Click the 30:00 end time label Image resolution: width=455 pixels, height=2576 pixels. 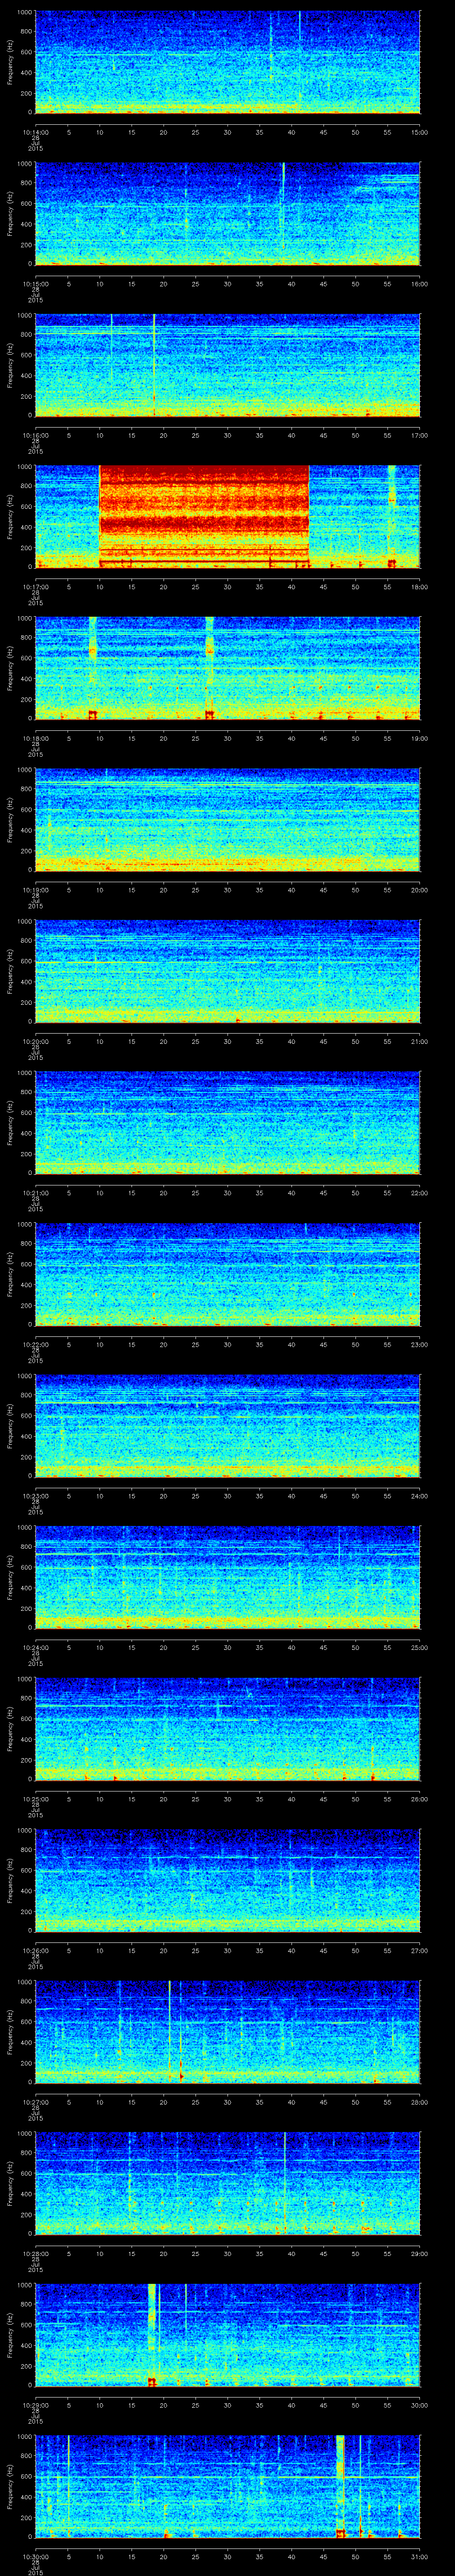(x=420, y=2405)
